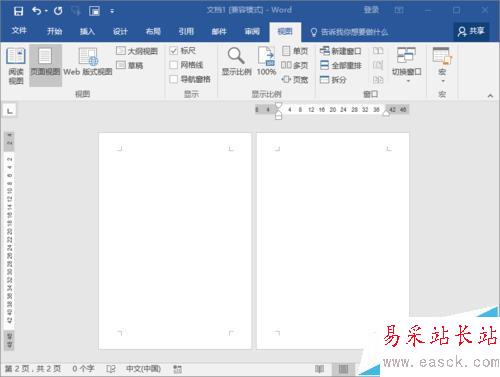Click the Tell Me search box
This screenshot has height=377, width=500.
[349, 32]
